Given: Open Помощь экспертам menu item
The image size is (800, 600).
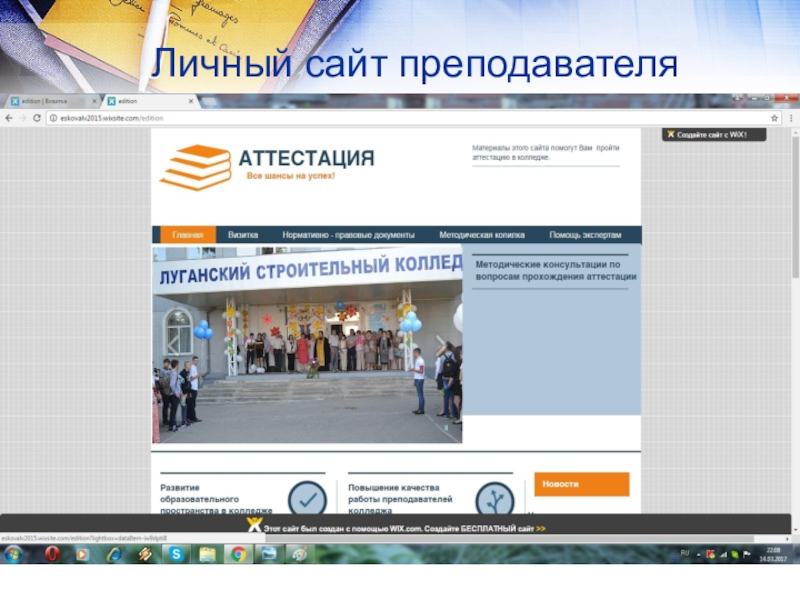Looking at the screenshot, I should [x=585, y=235].
